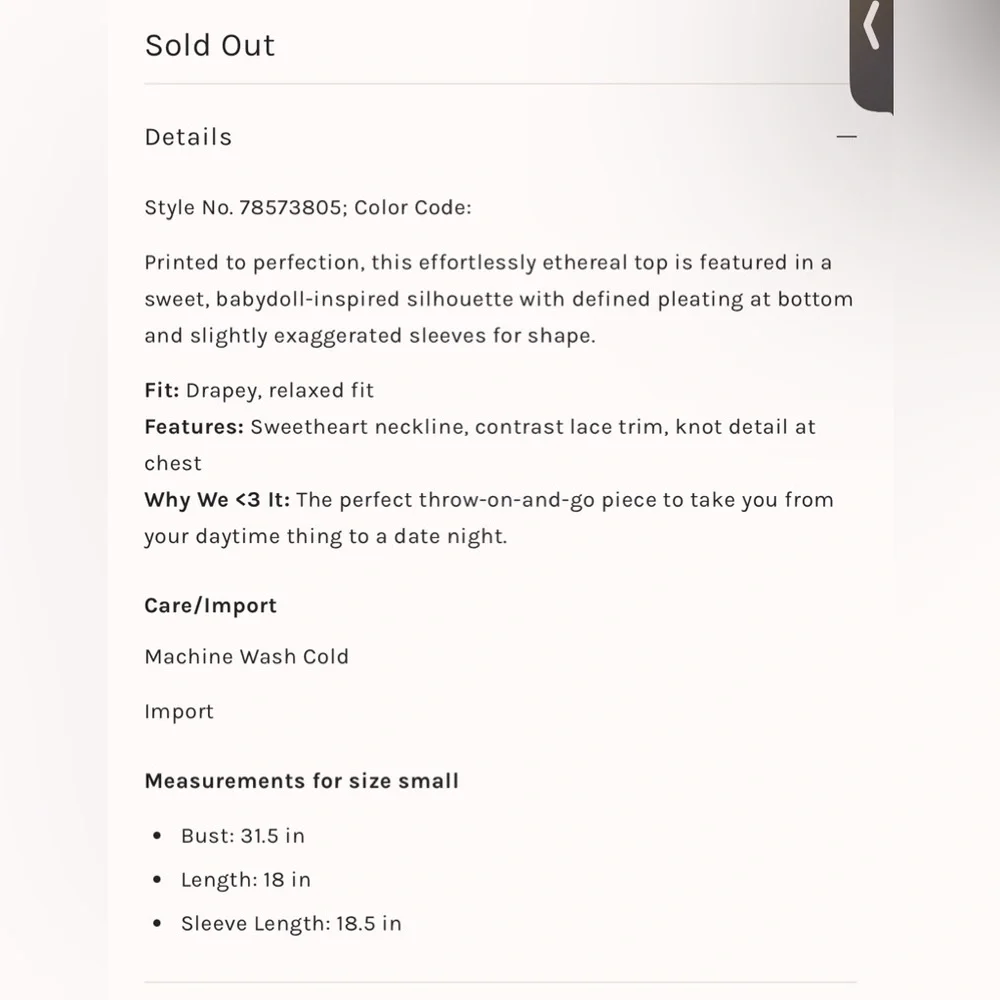Click the Import line under Care
This screenshot has width=1000, height=1000.
pyautogui.click(x=179, y=712)
